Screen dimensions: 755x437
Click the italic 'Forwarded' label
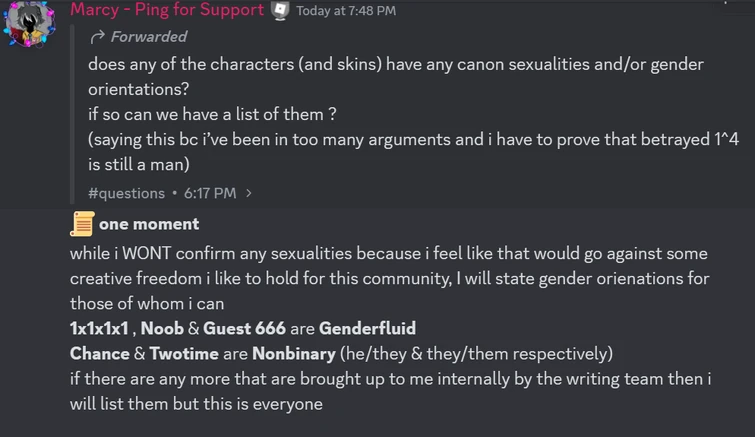pyautogui.click(x=149, y=37)
